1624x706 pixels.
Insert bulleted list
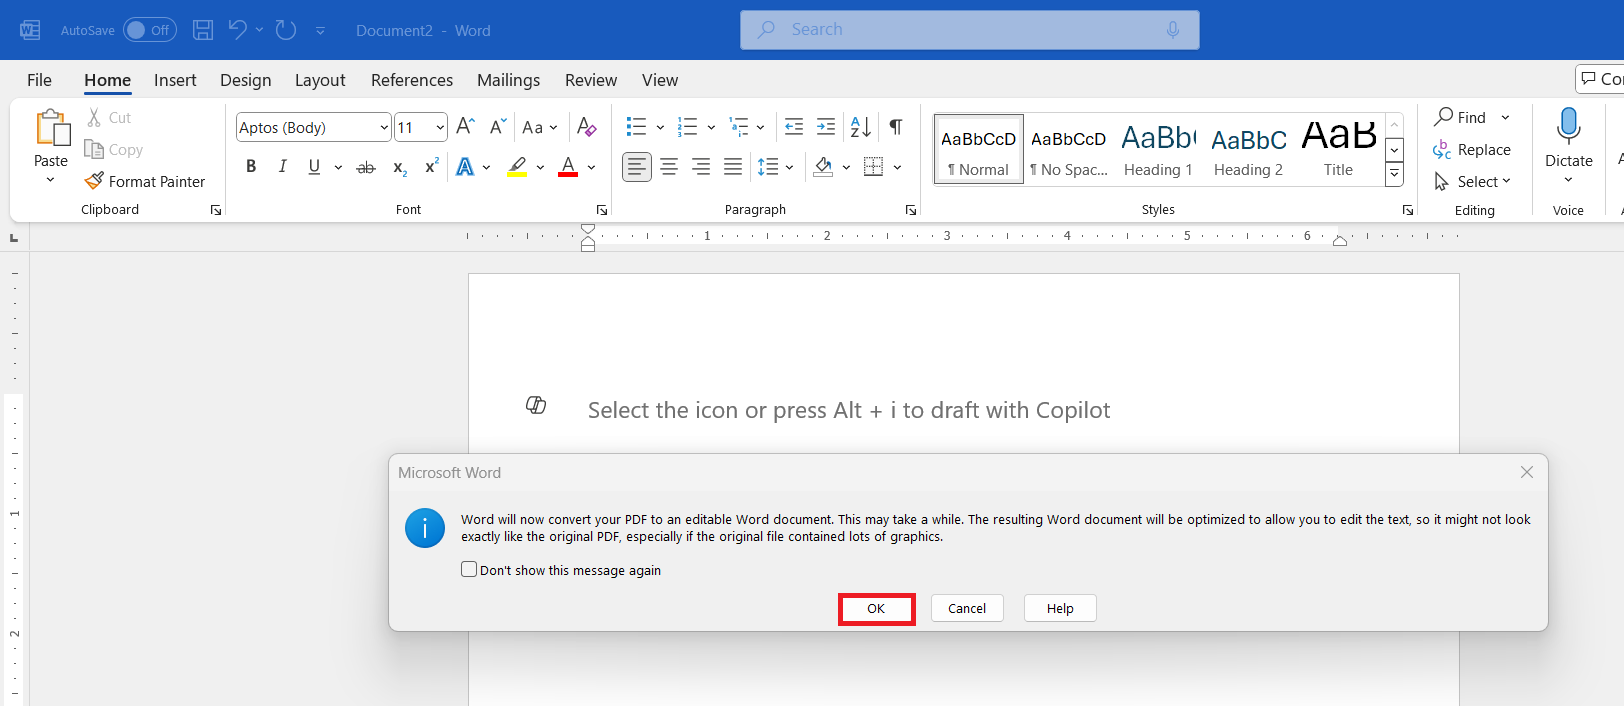click(x=636, y=127)
